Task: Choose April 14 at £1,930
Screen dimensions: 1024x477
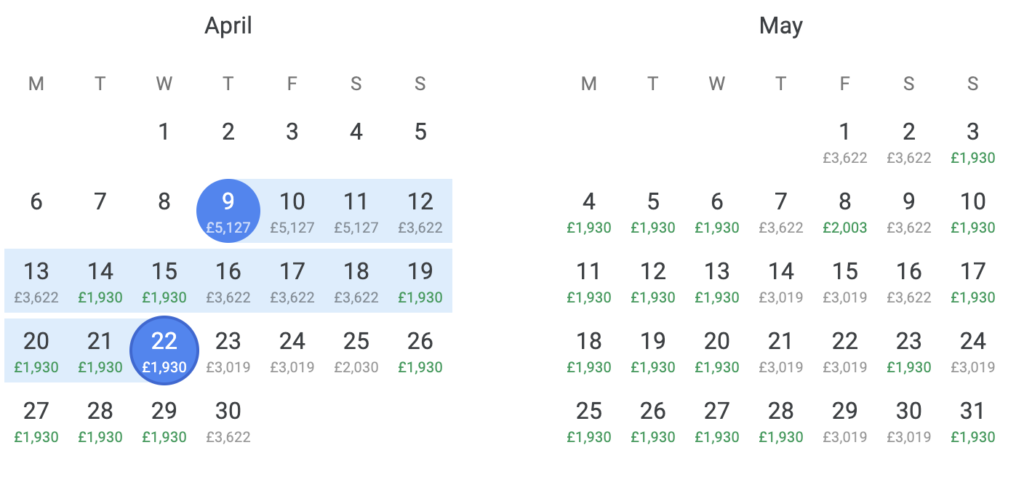Action: point(100,281)
